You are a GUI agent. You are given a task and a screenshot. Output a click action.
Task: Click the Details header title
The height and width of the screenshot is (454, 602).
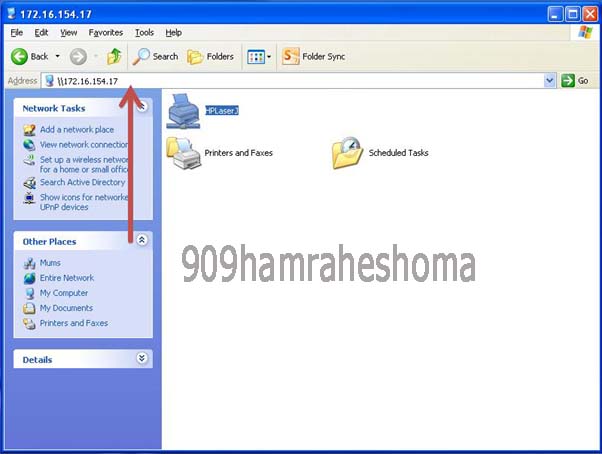pos(37,360)
